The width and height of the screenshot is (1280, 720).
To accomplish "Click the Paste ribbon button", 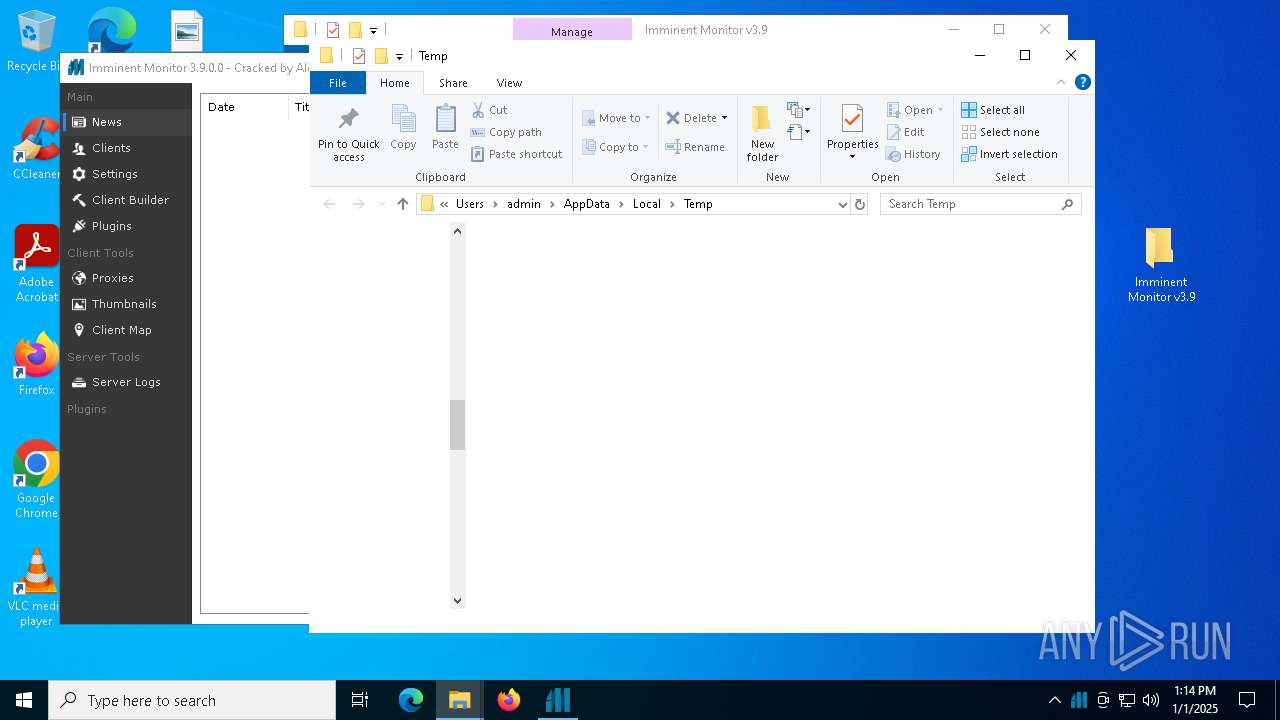I will click(x=445, y=127).
